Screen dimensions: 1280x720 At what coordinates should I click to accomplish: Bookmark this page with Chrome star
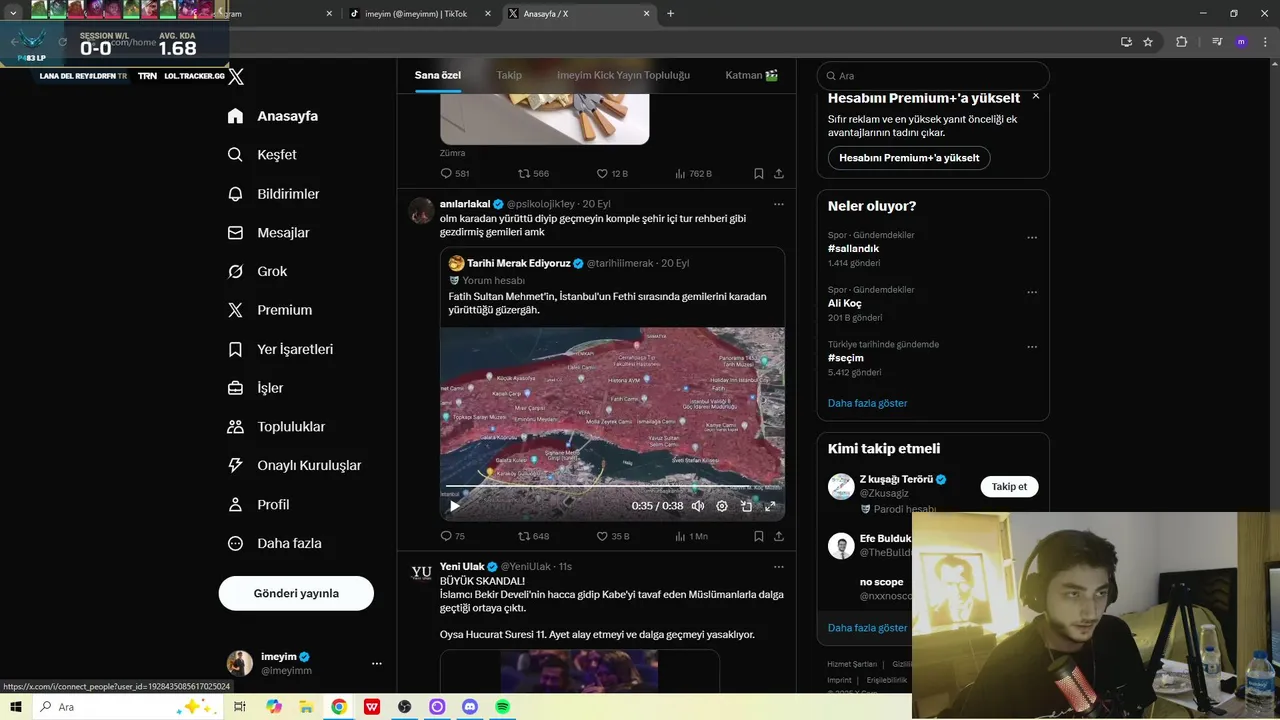pyautogui.click(x=1148, y=42)
